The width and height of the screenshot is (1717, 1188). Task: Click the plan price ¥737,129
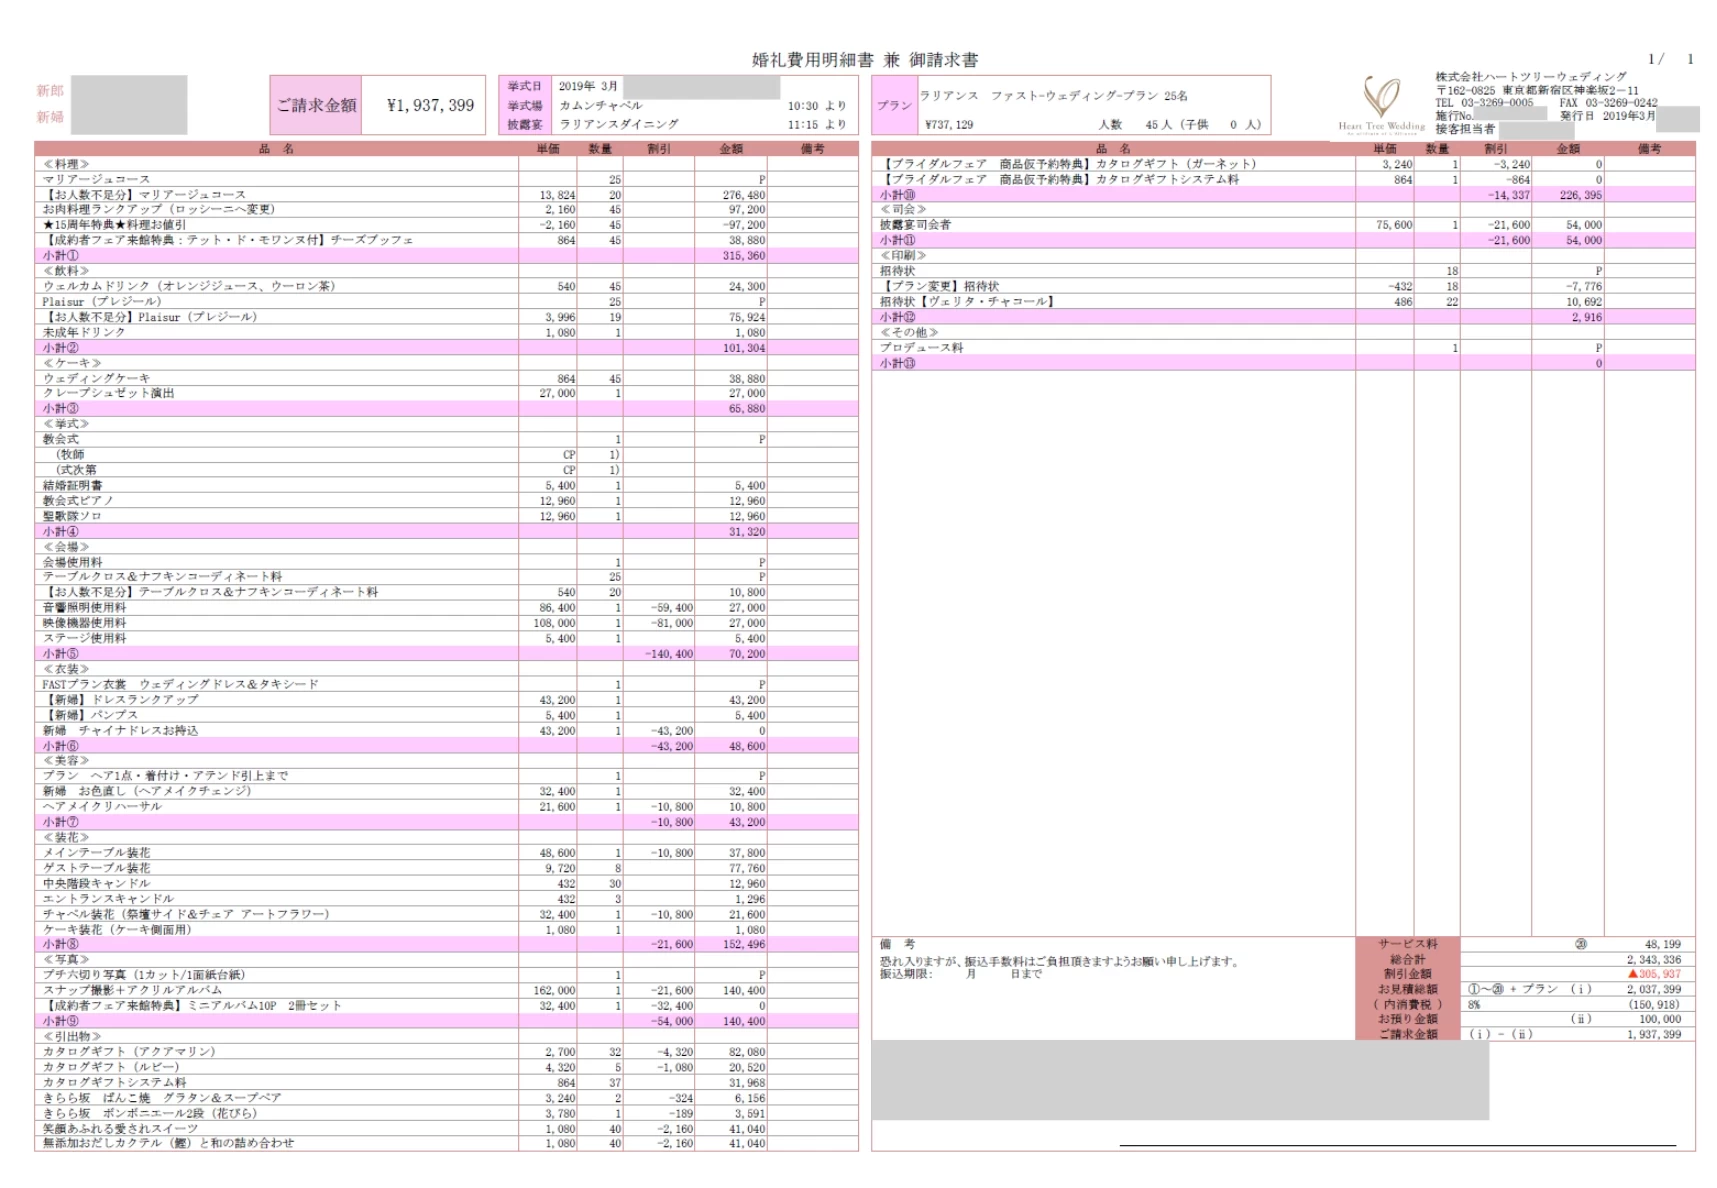point(949,125)
